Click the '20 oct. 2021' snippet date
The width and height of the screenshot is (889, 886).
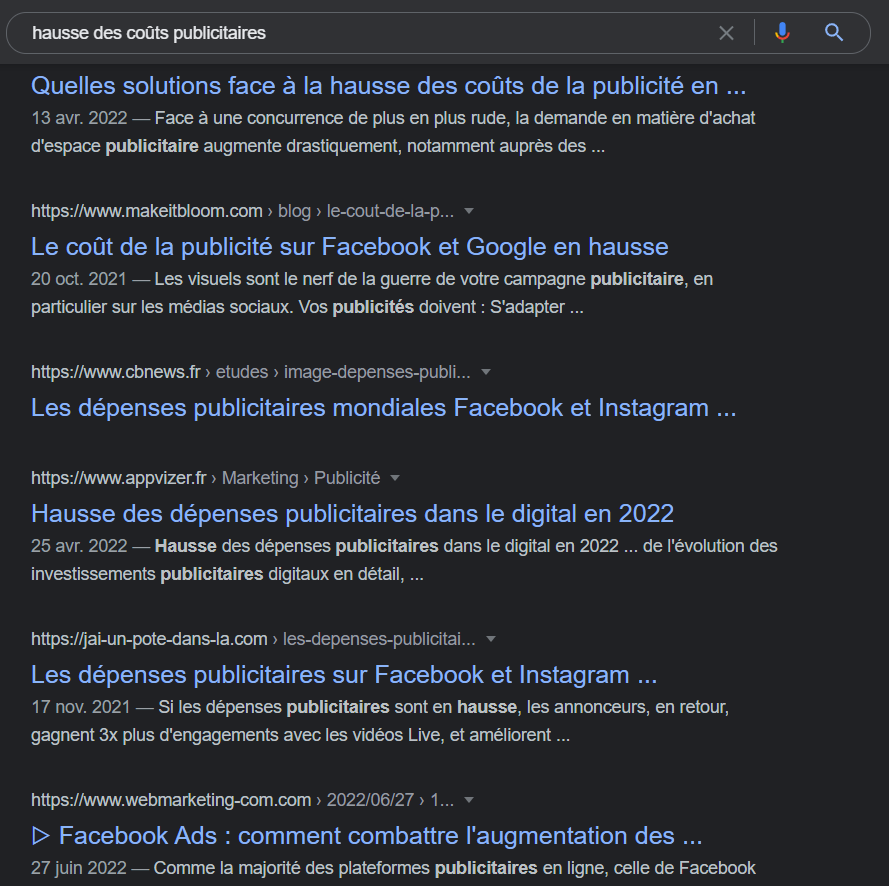[x=79, y=279]
